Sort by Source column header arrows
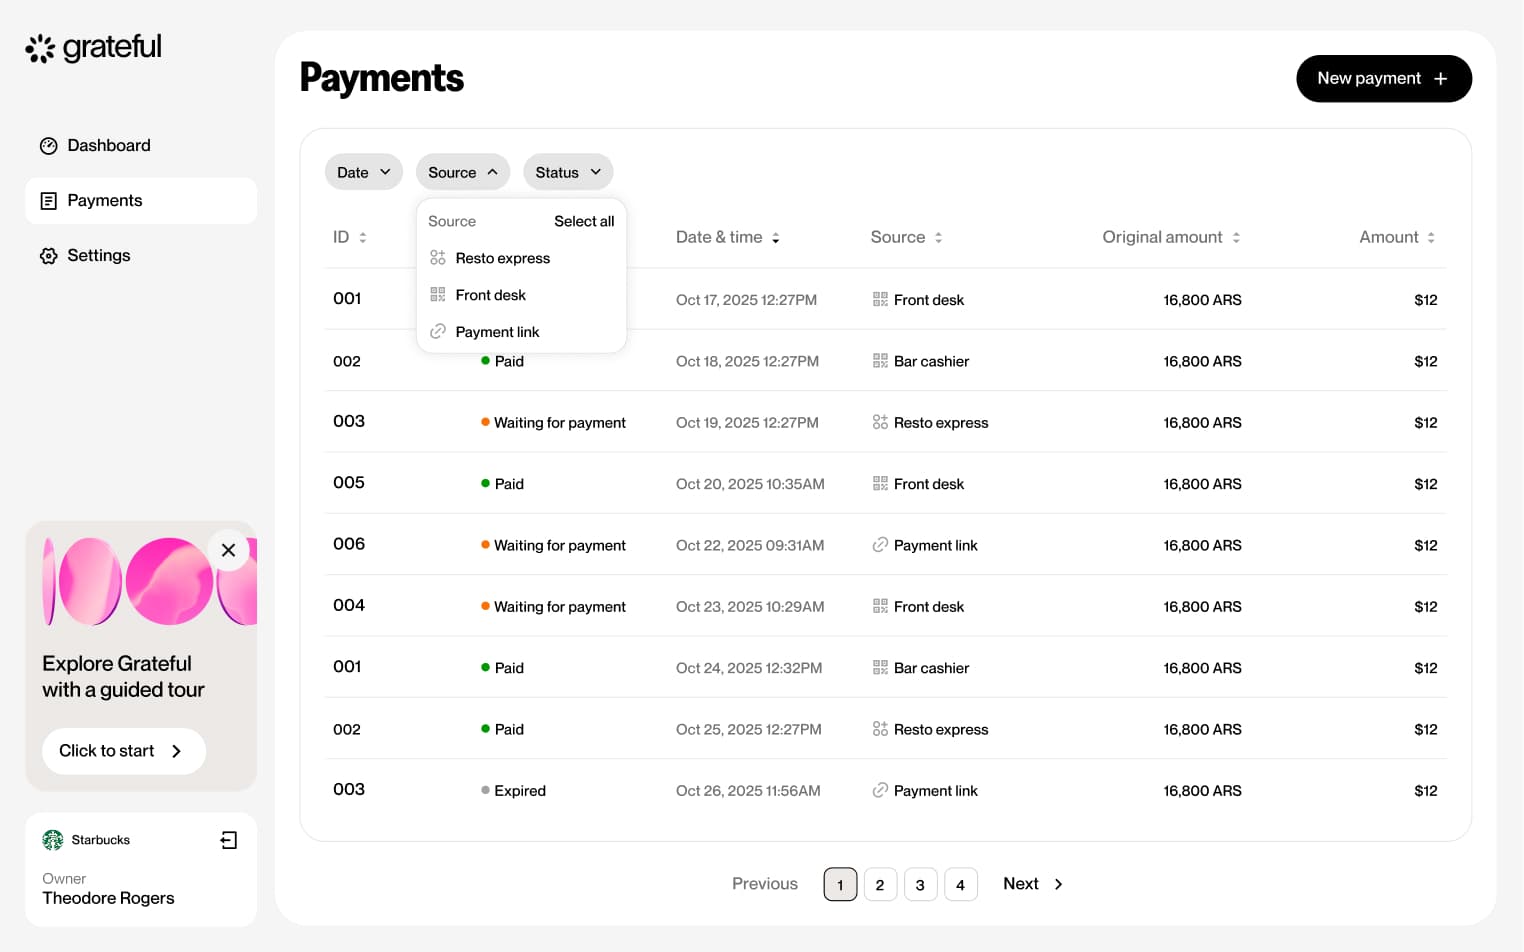 pyautogui.click(x=938, y=238)
